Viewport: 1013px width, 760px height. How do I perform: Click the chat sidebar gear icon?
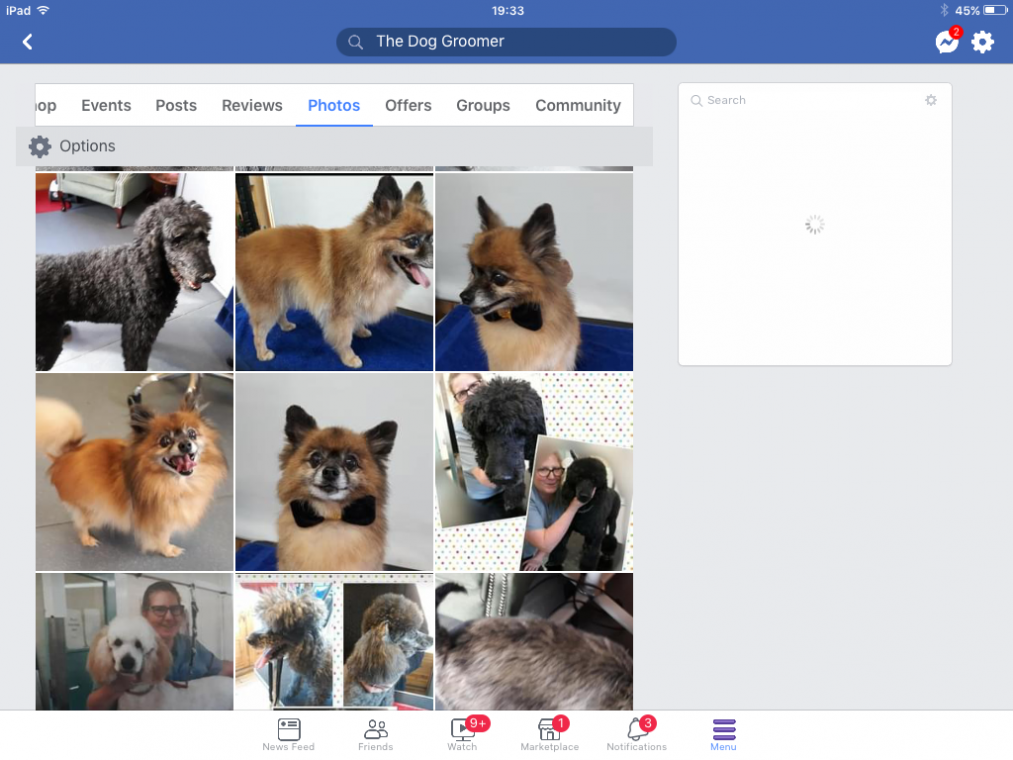point(931,100)
